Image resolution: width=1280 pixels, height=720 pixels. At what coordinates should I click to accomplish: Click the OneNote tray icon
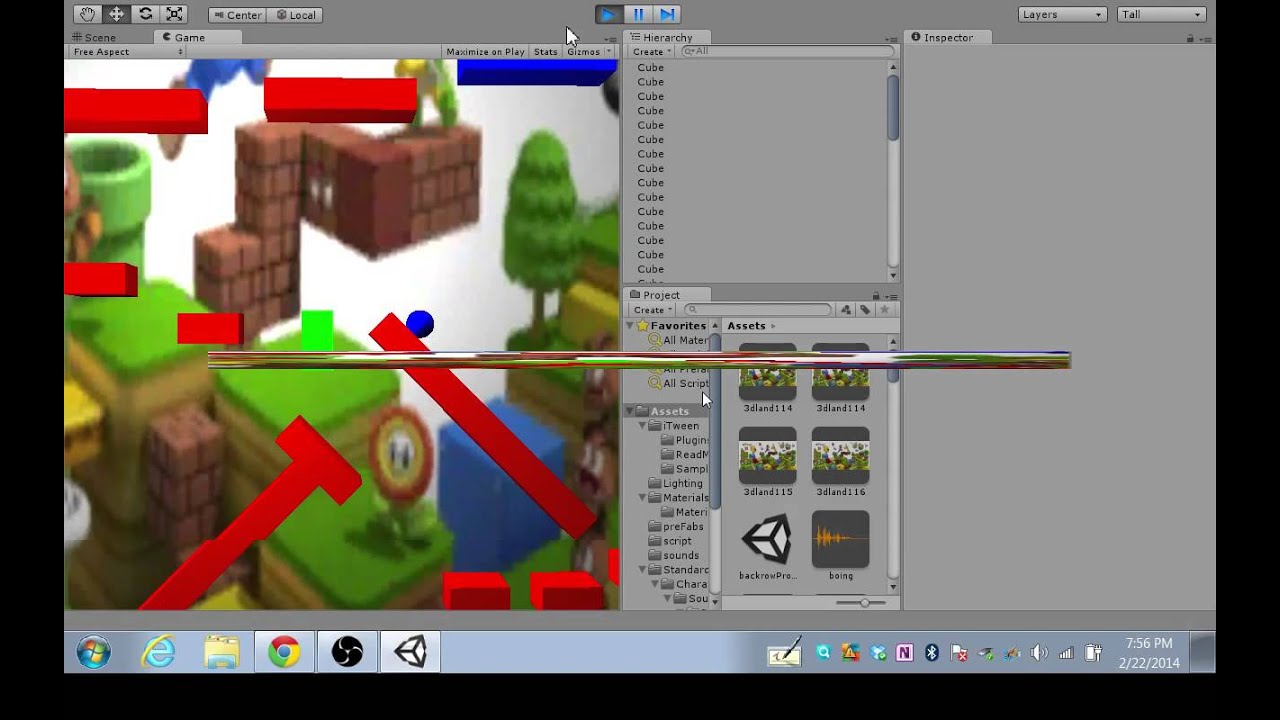click(x=905, y=653)
